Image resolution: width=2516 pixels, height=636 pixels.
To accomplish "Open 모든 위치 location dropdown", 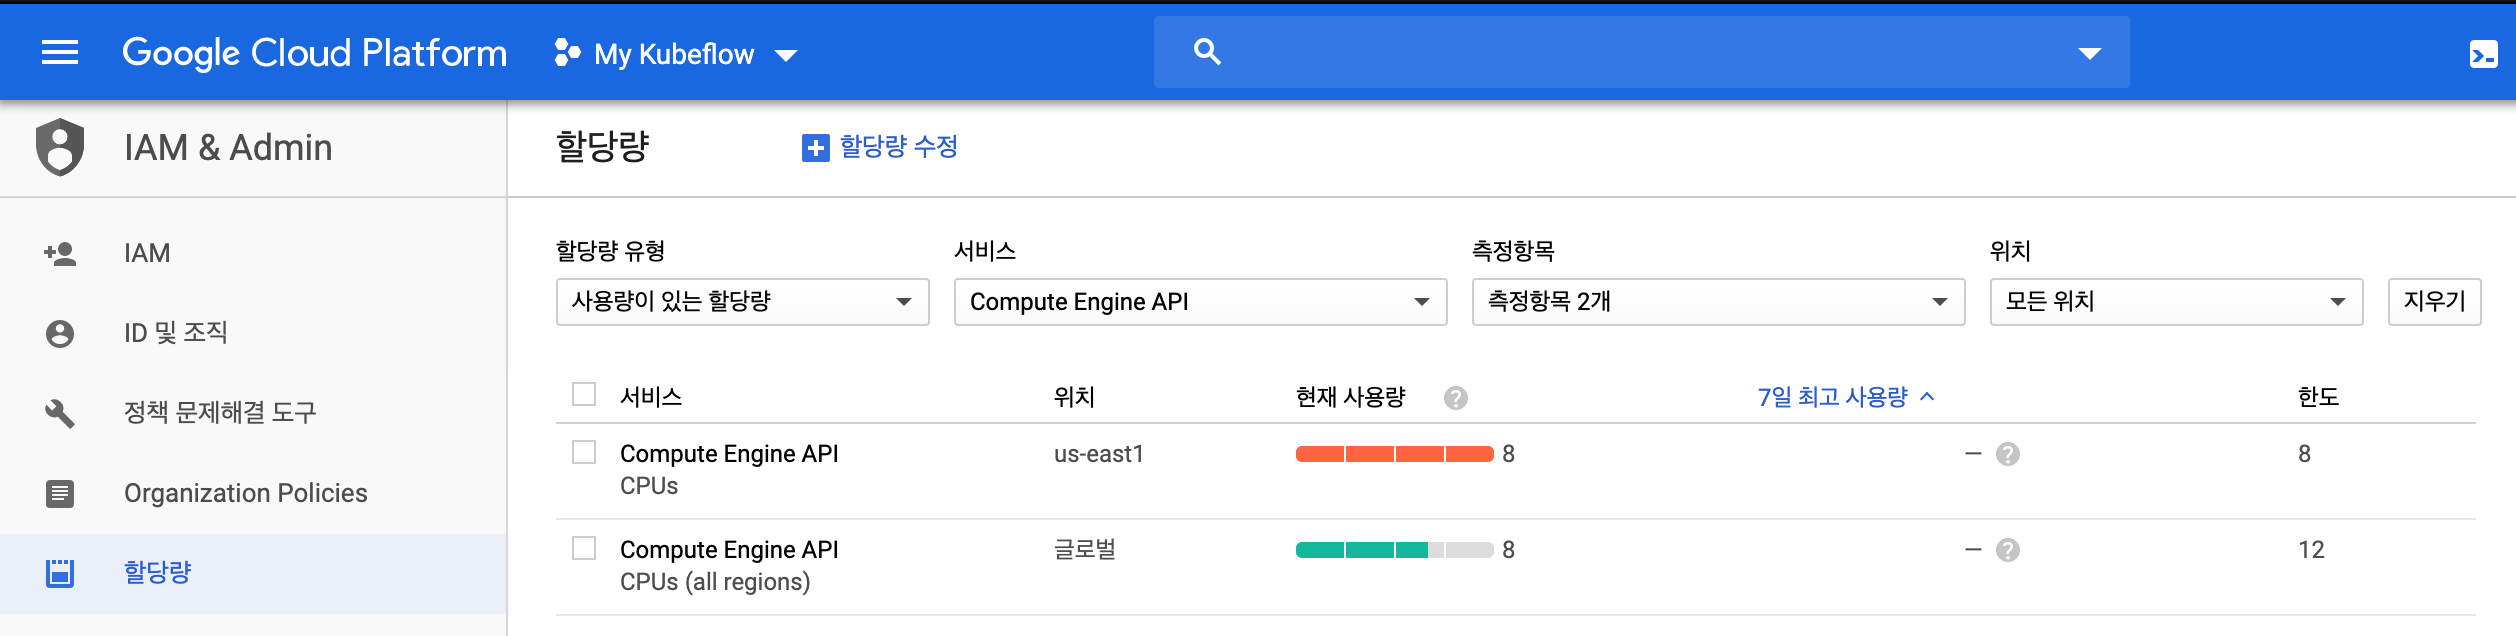I will [x=2177, y=302].
